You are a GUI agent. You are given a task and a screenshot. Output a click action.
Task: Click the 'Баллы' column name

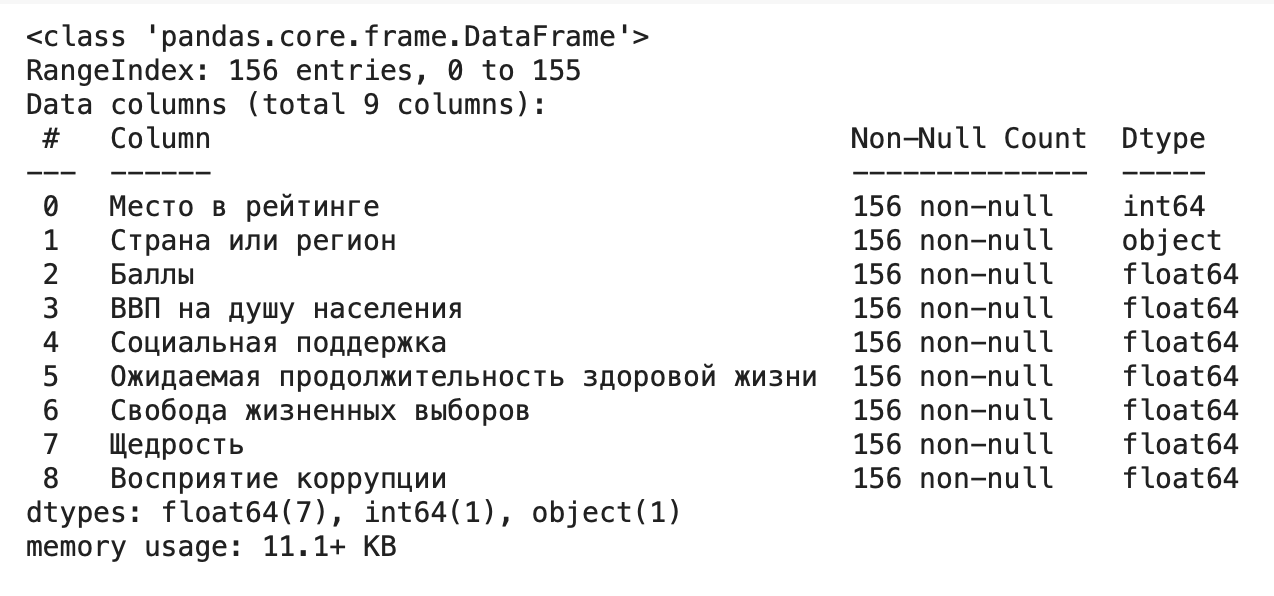point(152,275)
